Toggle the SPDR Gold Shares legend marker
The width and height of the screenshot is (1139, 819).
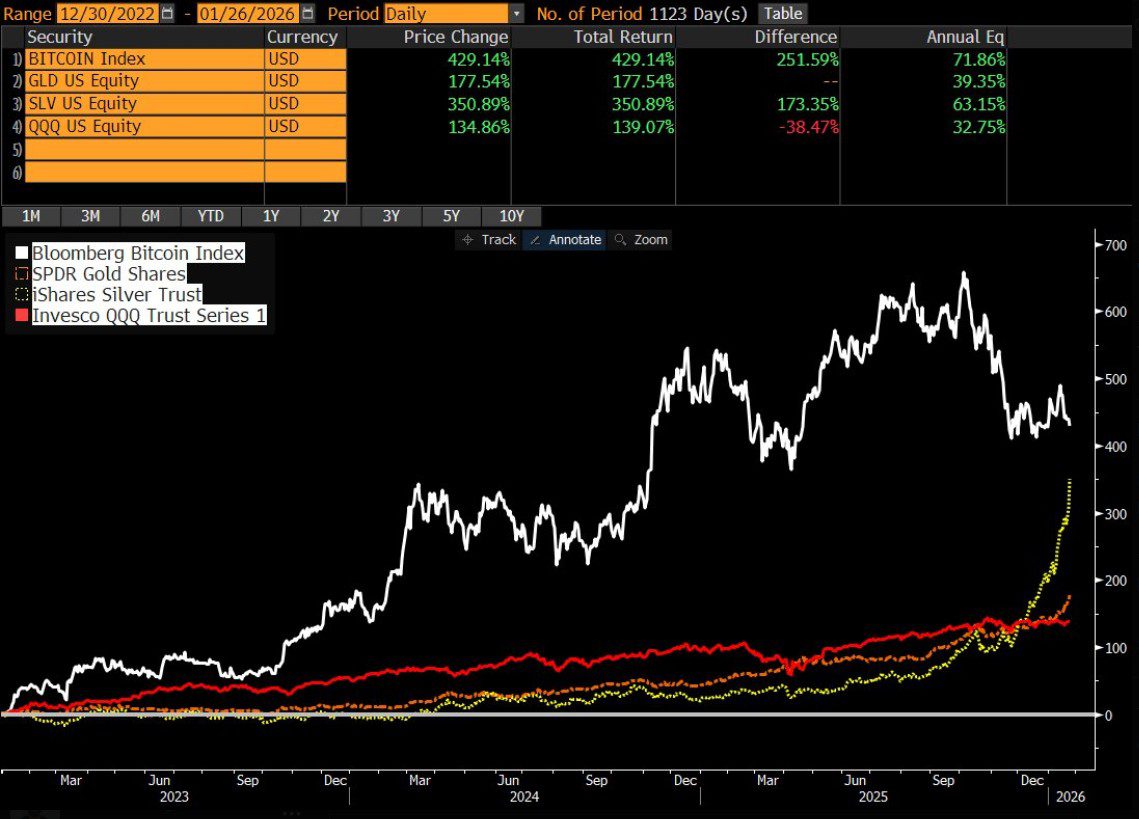20,274
